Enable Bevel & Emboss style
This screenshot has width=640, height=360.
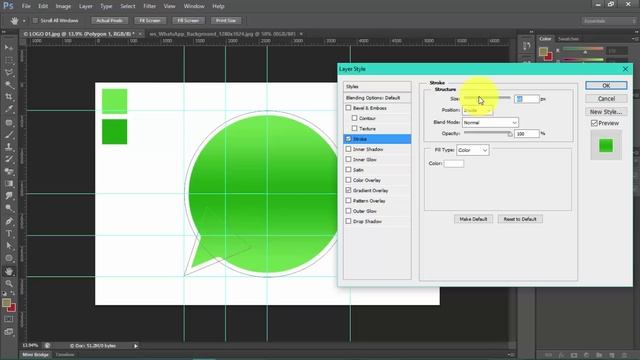(348, 108)
